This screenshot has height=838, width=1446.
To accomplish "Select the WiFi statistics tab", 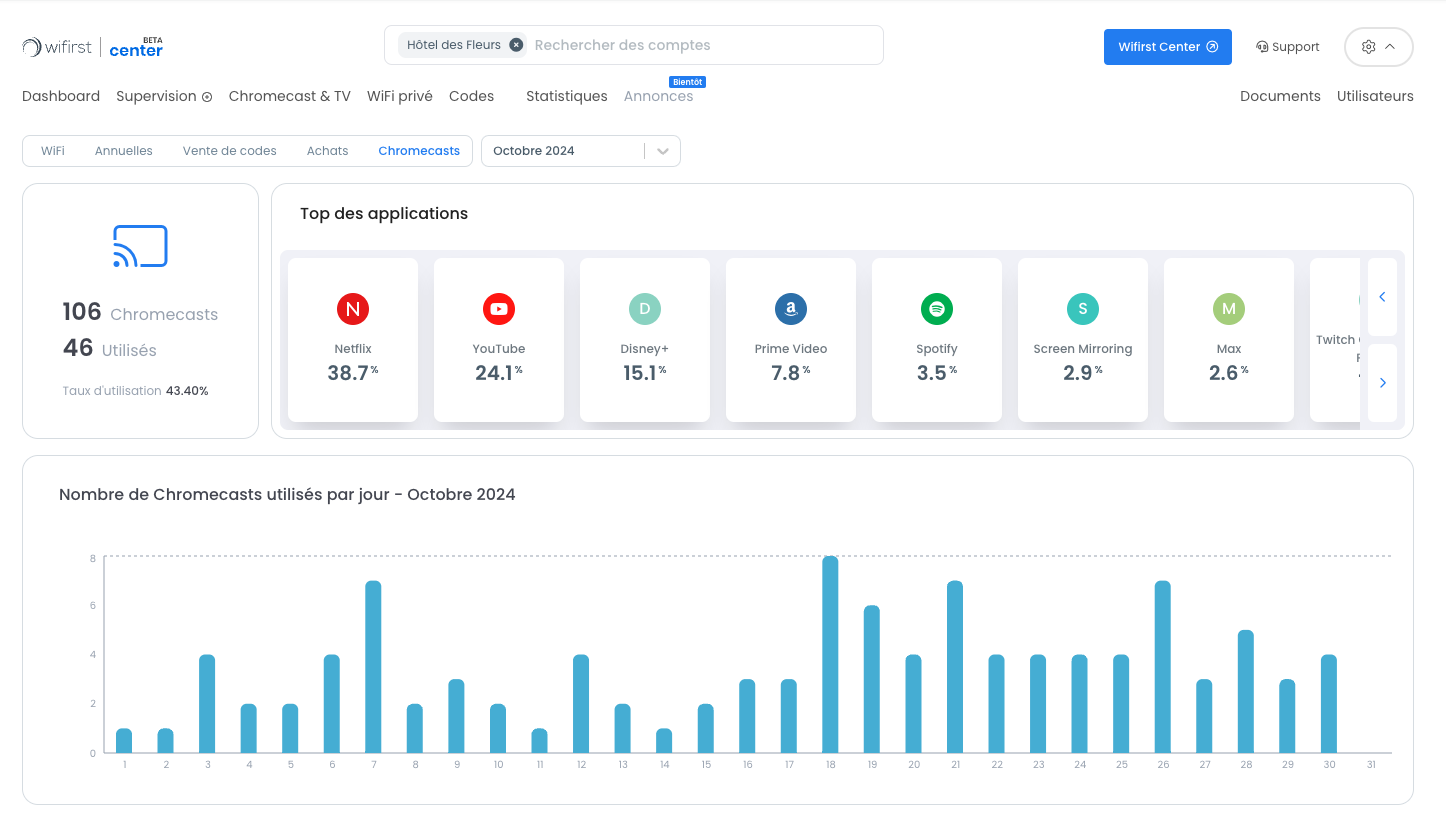I will (x=53, y=151).
